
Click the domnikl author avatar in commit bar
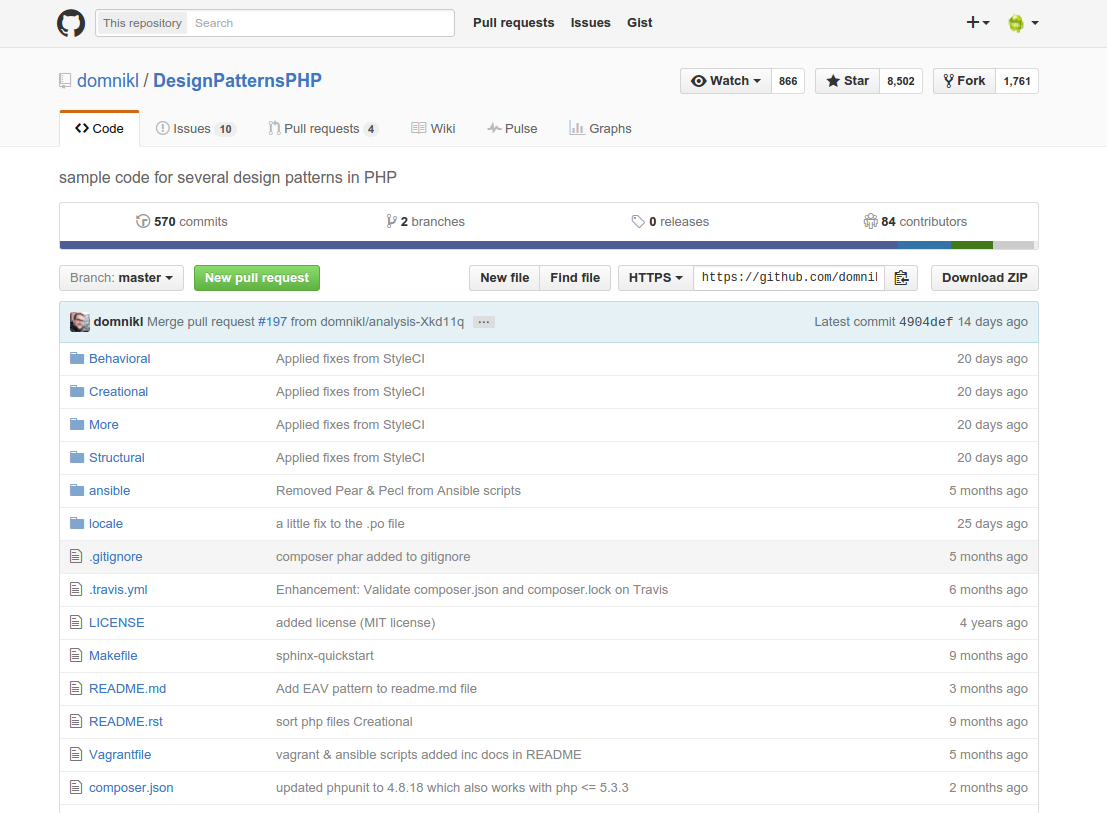(80, 322)
